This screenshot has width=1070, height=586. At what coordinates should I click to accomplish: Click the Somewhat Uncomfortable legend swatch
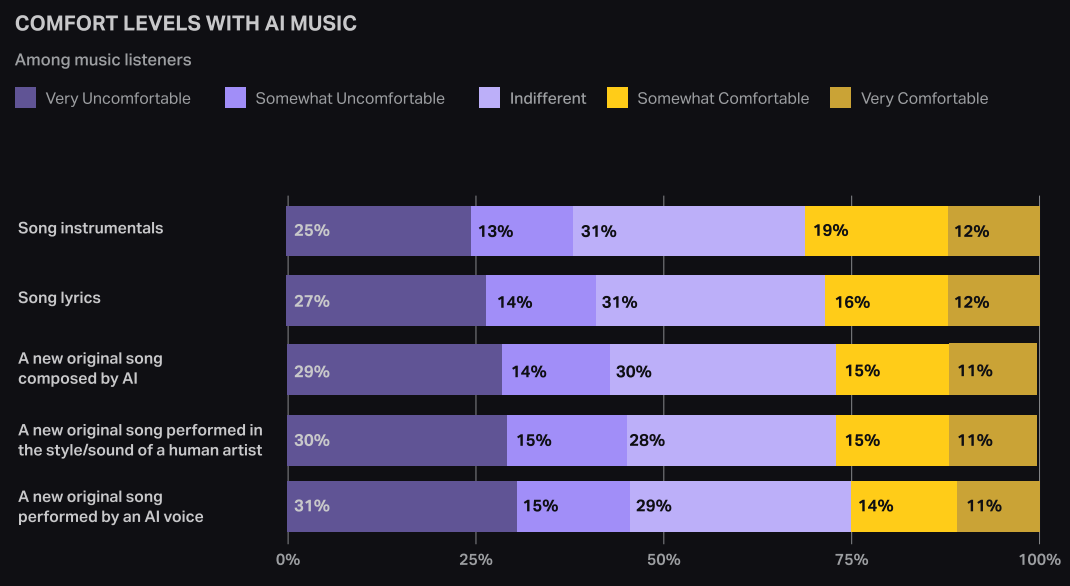(236, 98)
